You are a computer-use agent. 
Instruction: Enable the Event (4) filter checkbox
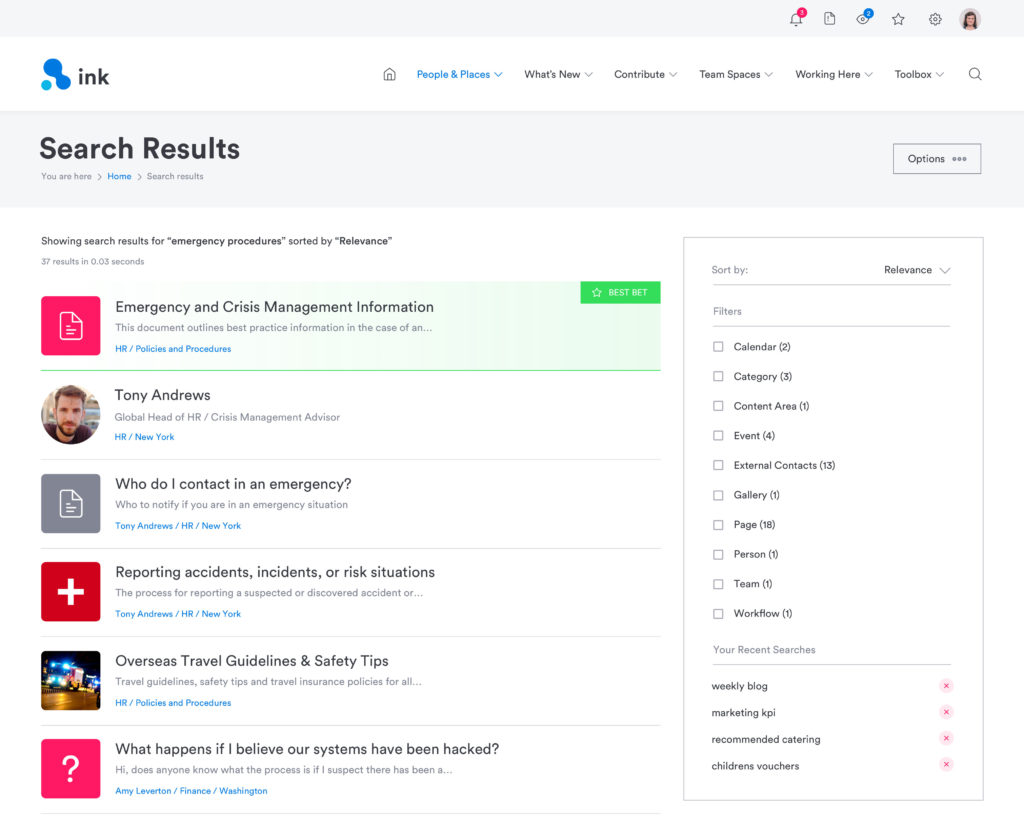point(717,435)
